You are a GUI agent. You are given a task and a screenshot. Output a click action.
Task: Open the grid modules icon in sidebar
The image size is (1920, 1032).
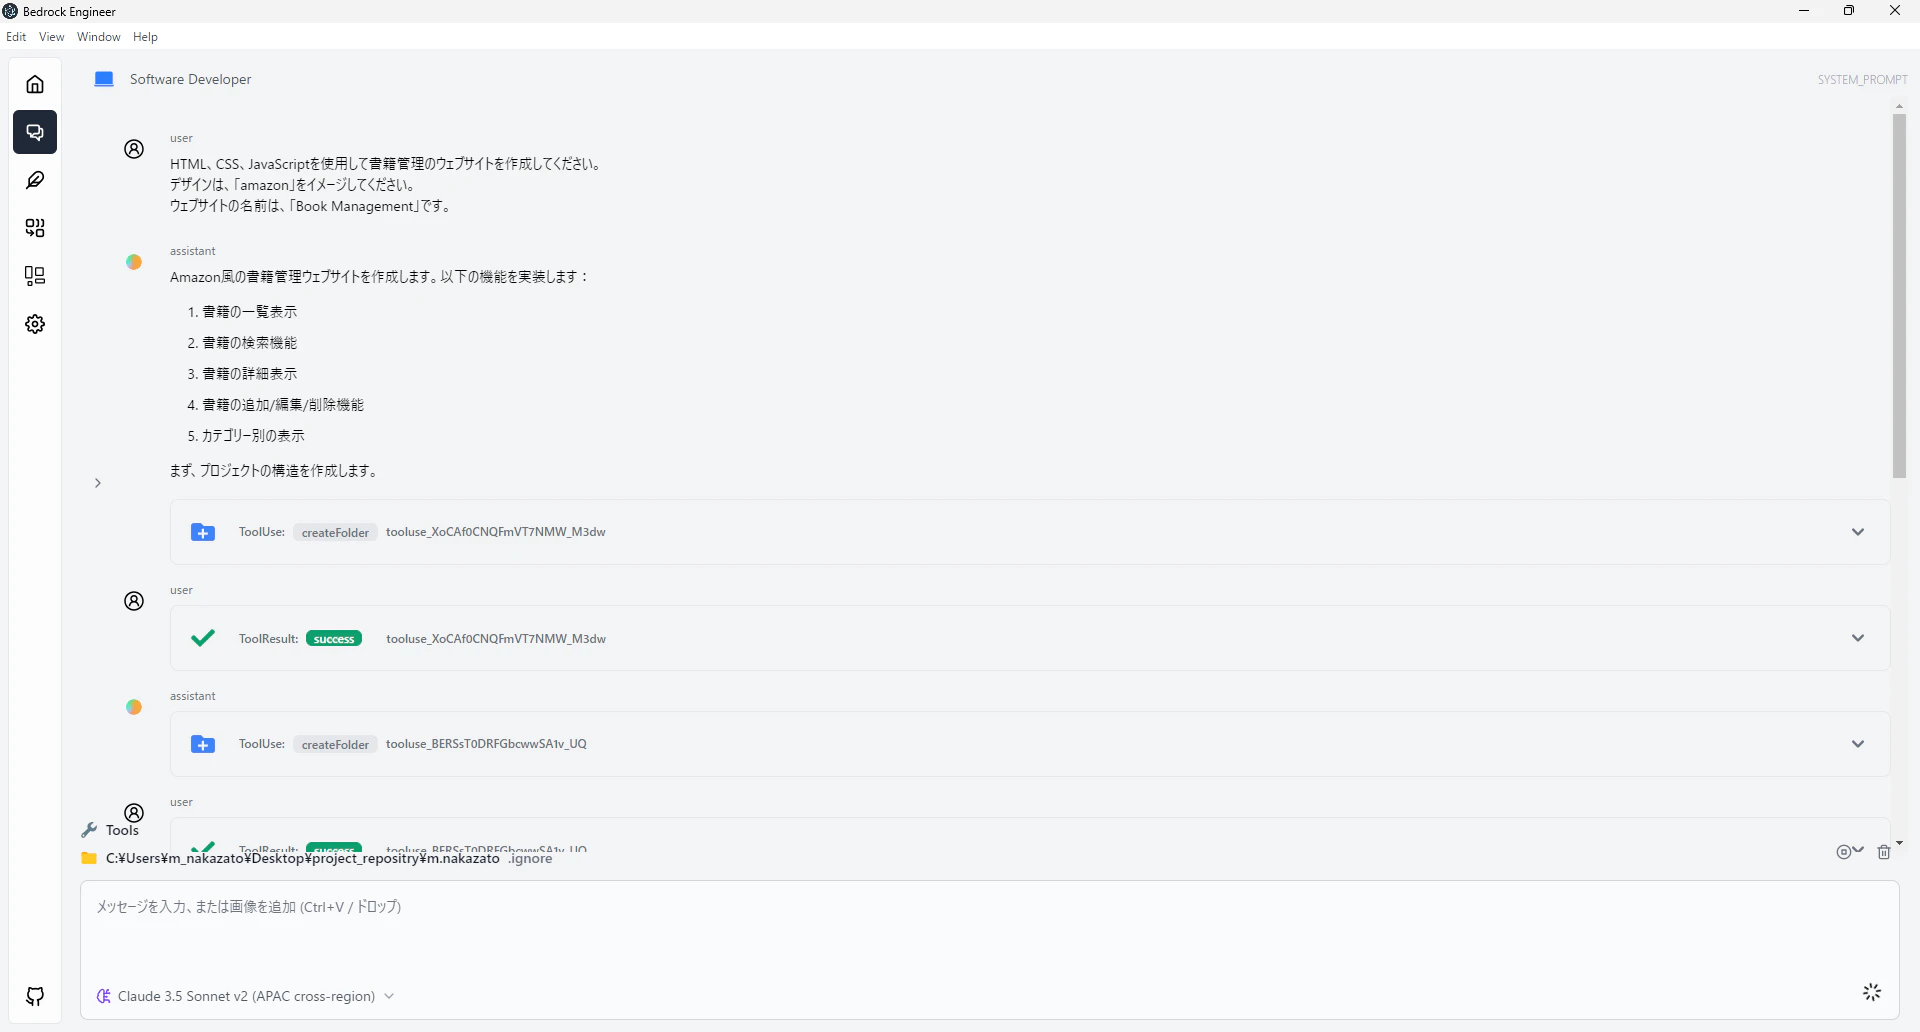click(x=35, y=228)
